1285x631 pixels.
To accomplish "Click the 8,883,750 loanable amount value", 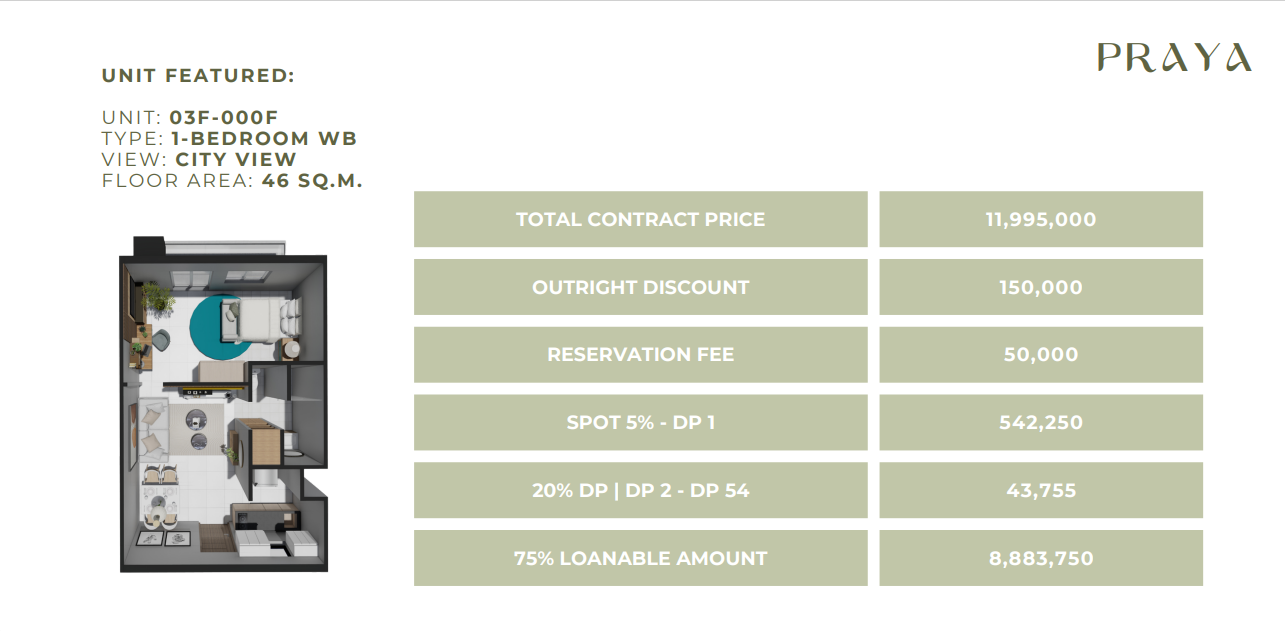I will click(x=1040, y=558).
